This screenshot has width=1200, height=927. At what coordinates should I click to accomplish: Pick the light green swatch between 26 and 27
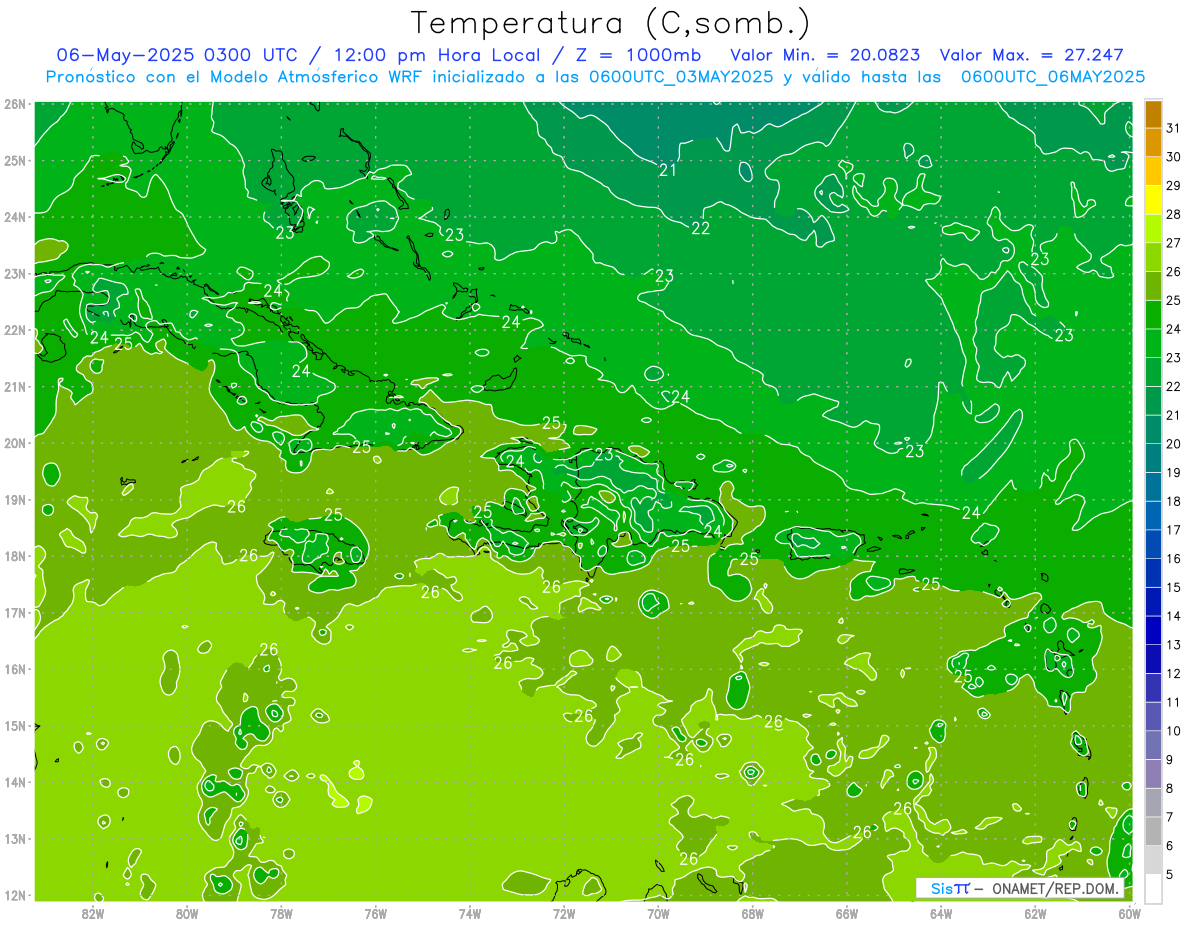[1153, 257]
